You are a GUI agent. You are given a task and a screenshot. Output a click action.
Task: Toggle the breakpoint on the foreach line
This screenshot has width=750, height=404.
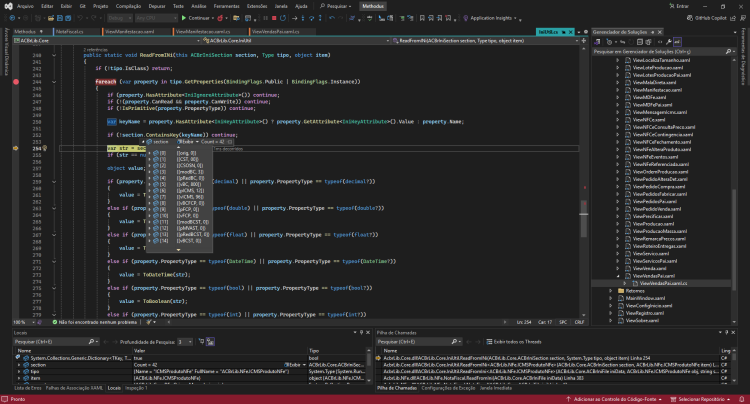coord(16,82)
